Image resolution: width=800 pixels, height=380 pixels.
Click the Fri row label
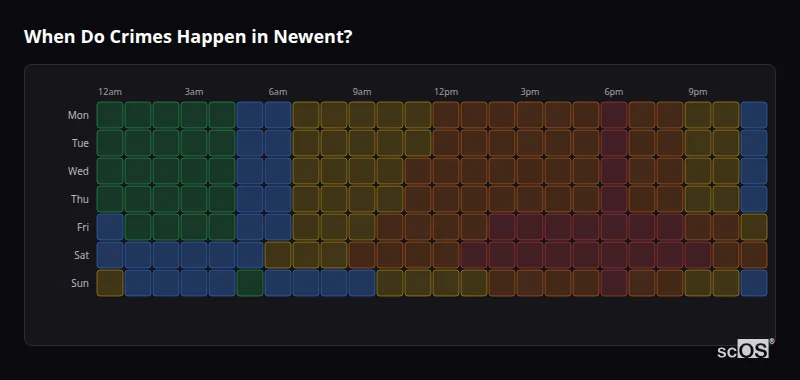click(x=83, y=227)
